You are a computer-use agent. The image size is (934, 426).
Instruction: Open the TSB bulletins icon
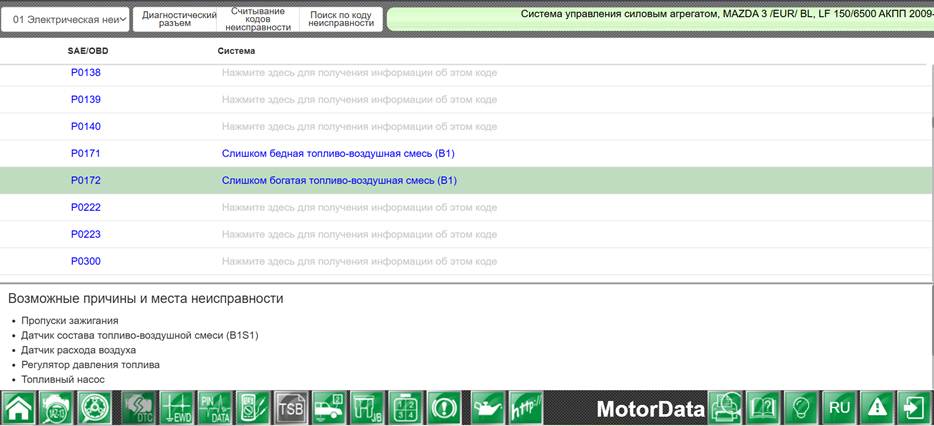[x=291, y=408]
